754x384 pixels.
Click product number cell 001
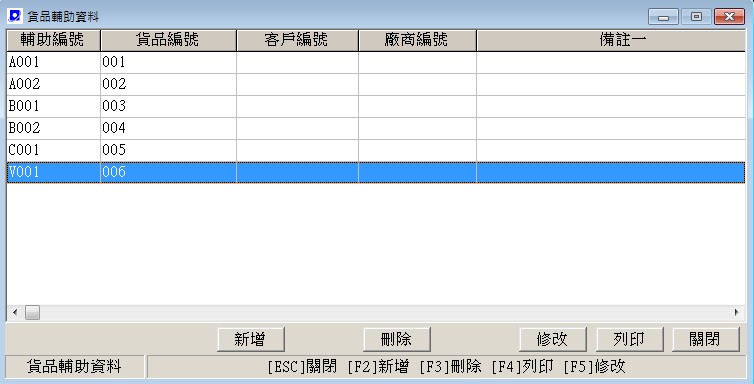(168, 62)
